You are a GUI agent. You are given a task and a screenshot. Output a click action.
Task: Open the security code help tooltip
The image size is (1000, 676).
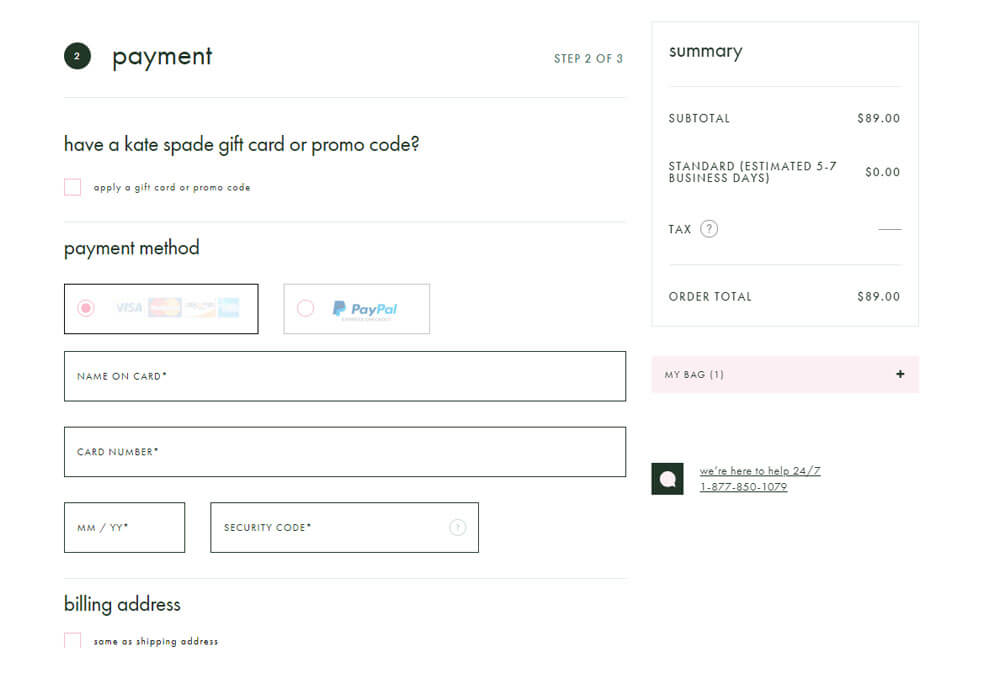[x=457, y=527]
